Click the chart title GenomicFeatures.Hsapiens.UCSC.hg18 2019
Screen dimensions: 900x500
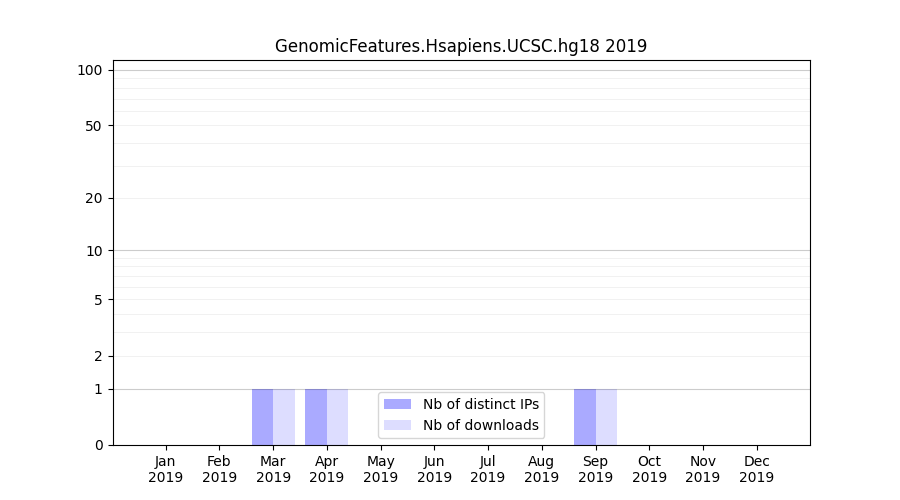(x=461, y=46)
